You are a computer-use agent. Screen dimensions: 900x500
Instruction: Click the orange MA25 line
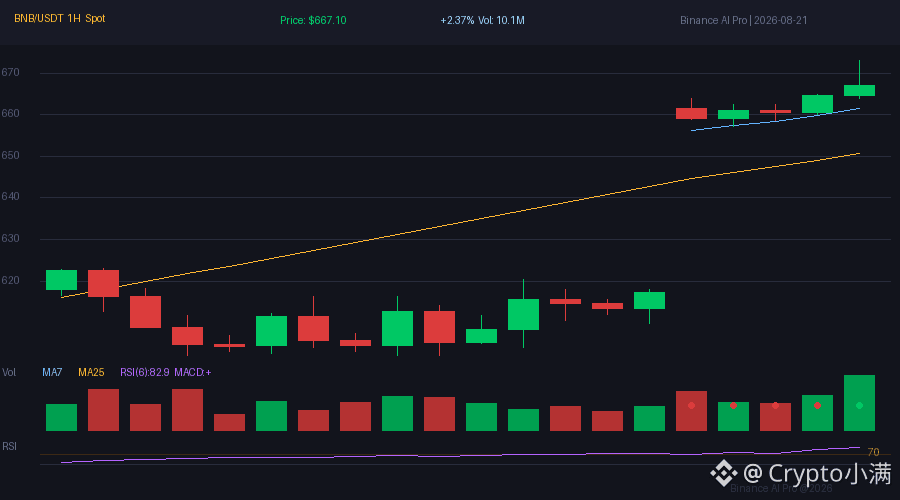point(459,223)
